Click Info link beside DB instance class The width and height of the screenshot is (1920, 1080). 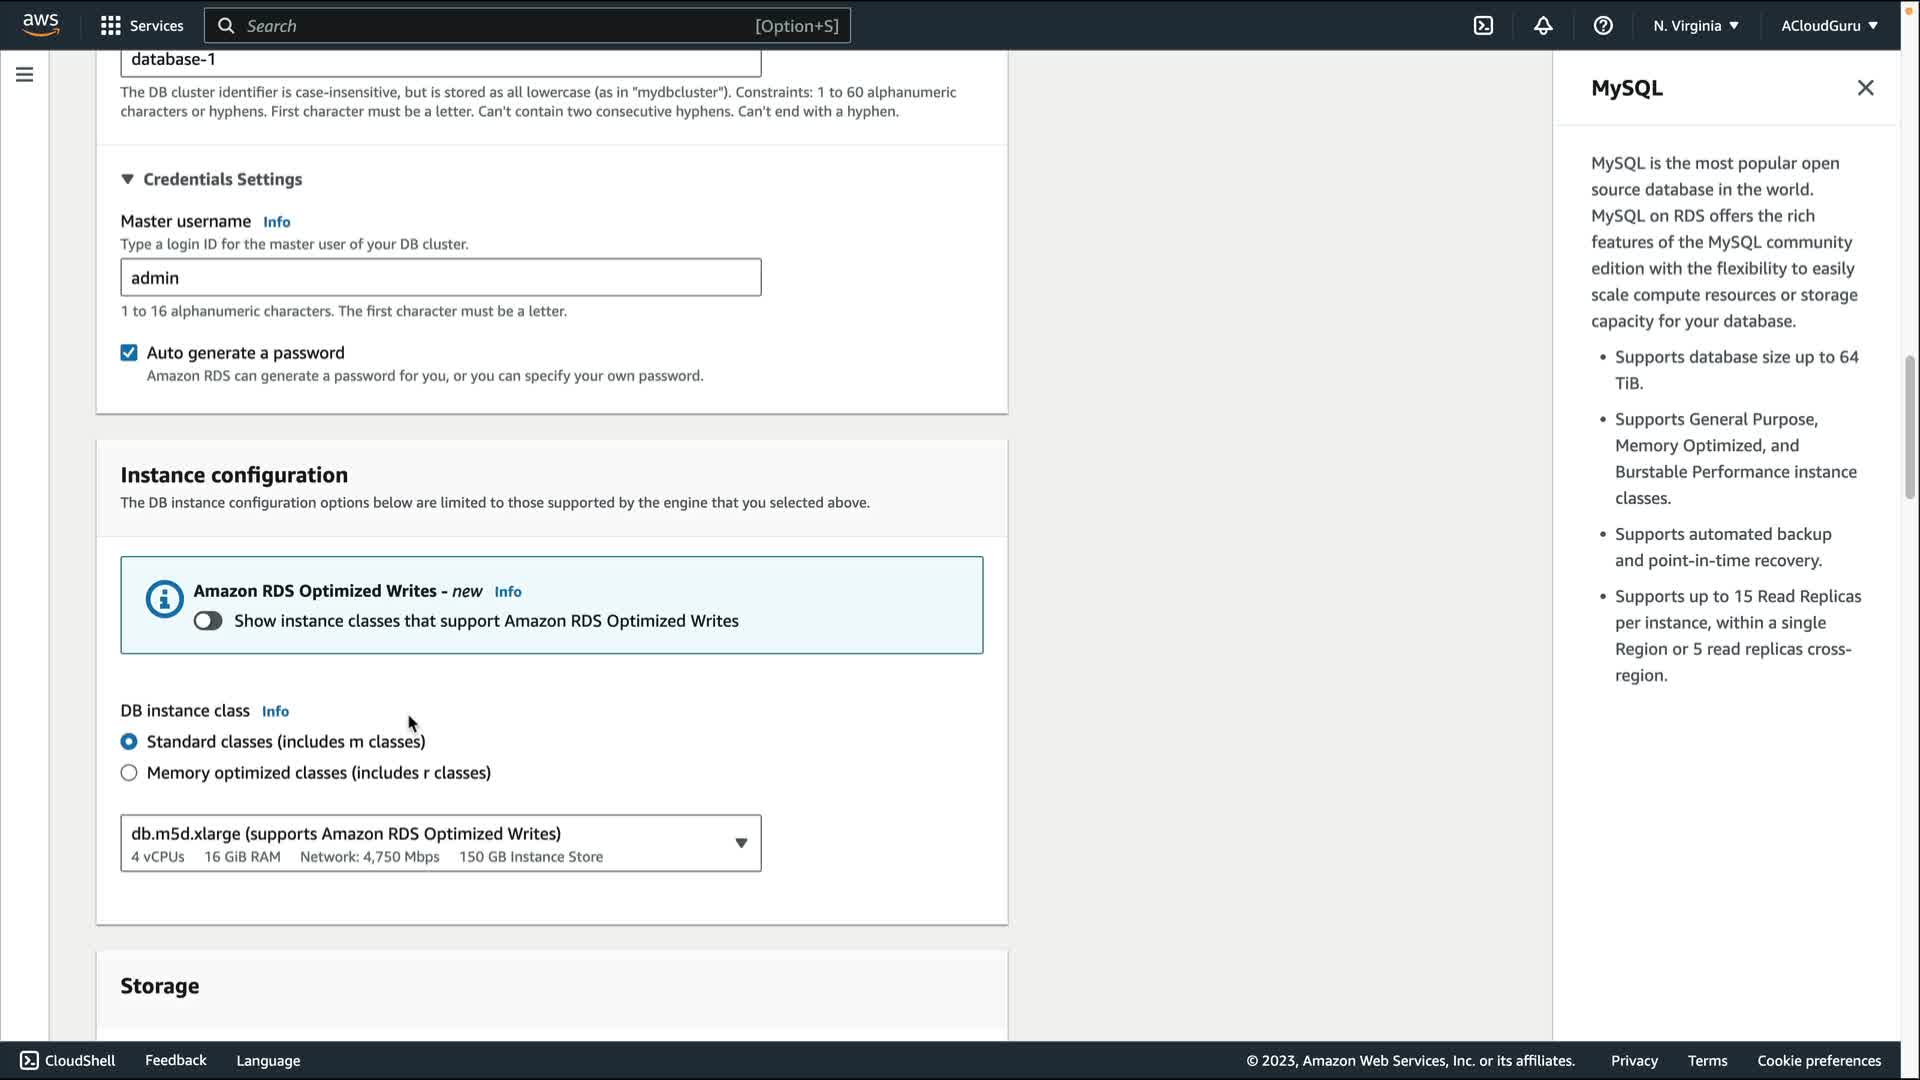275,711
